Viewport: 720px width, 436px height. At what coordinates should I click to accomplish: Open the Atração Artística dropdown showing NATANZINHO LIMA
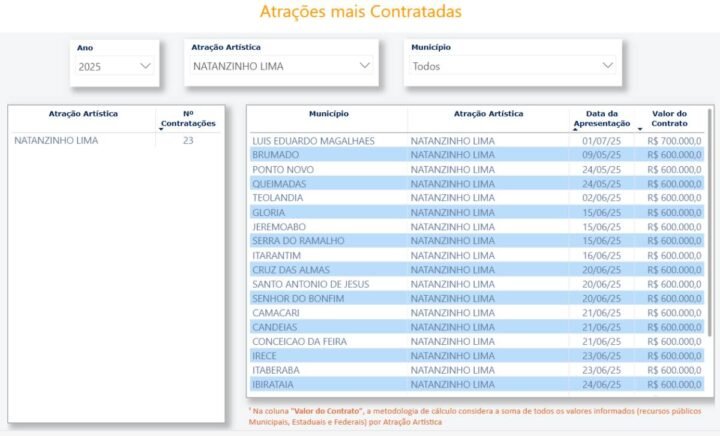click(281, 66)
